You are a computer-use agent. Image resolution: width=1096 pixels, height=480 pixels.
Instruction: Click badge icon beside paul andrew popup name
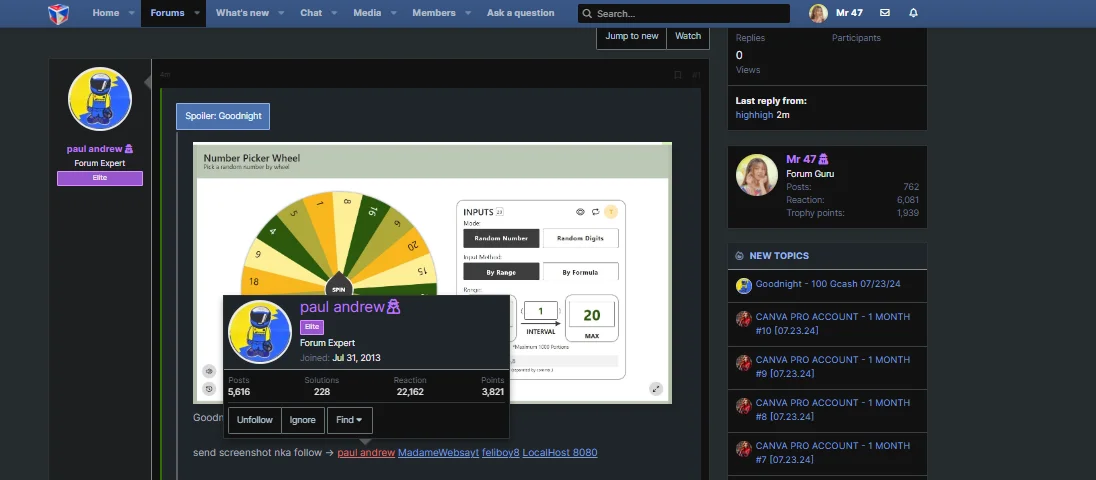click(x=394, y=306)
